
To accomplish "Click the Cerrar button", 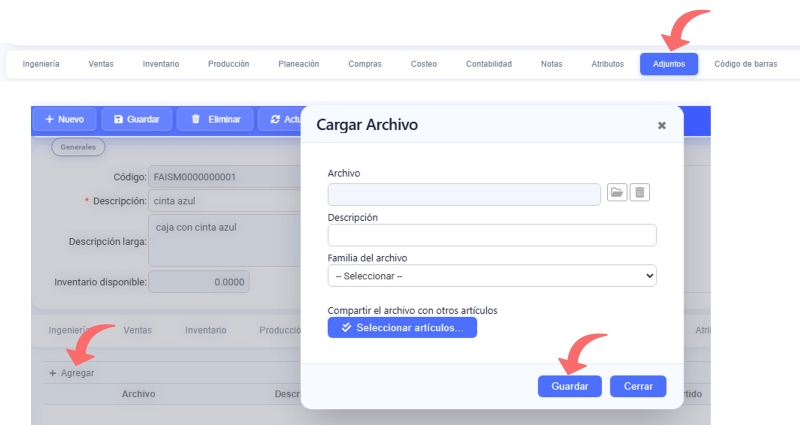I will click(637, 386).
